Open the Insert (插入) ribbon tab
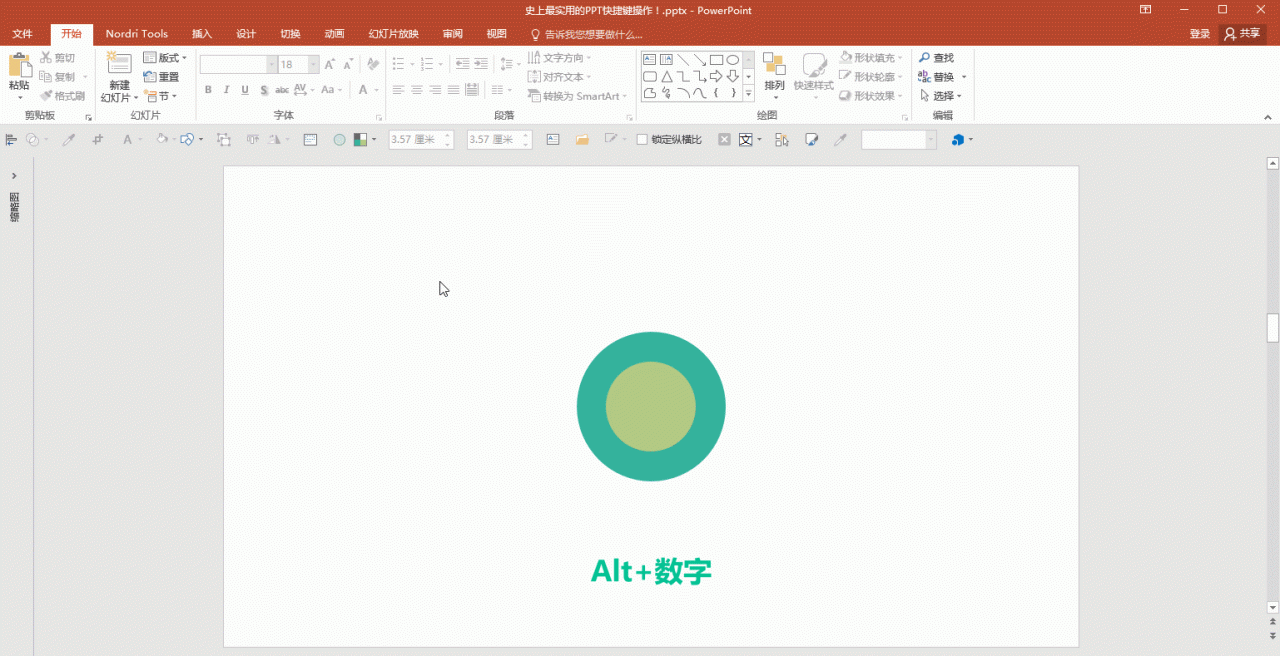Screen dimensions: 1280x656 [202, 34]
